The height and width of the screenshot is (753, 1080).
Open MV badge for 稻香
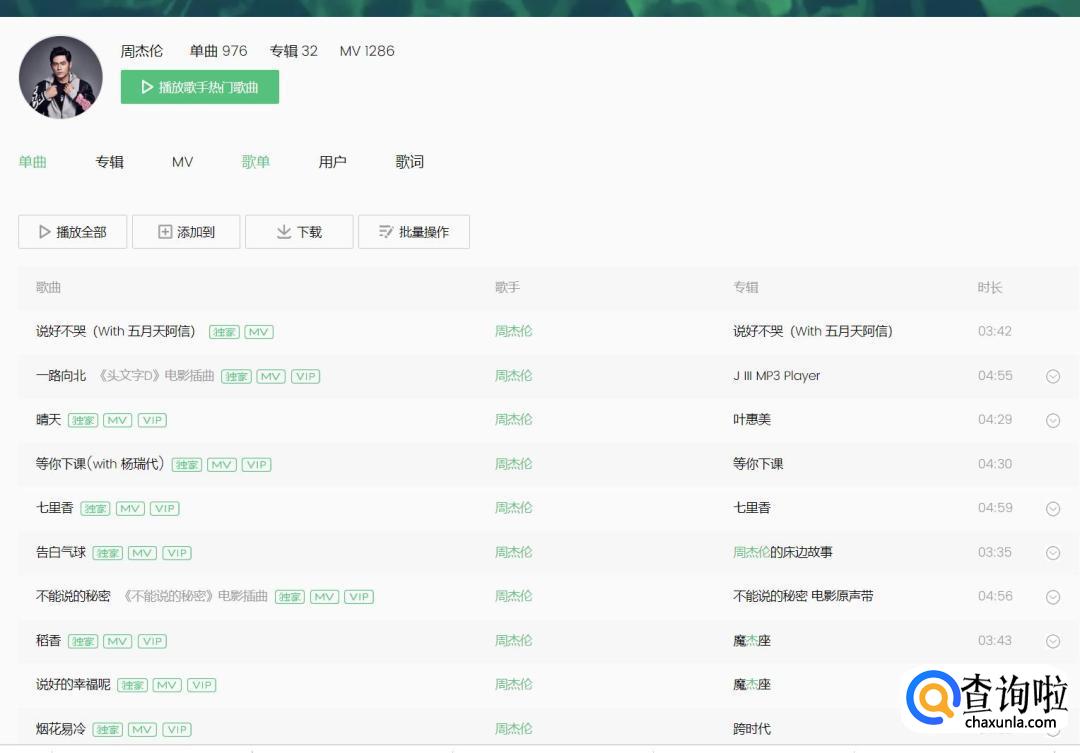[118, 641]
